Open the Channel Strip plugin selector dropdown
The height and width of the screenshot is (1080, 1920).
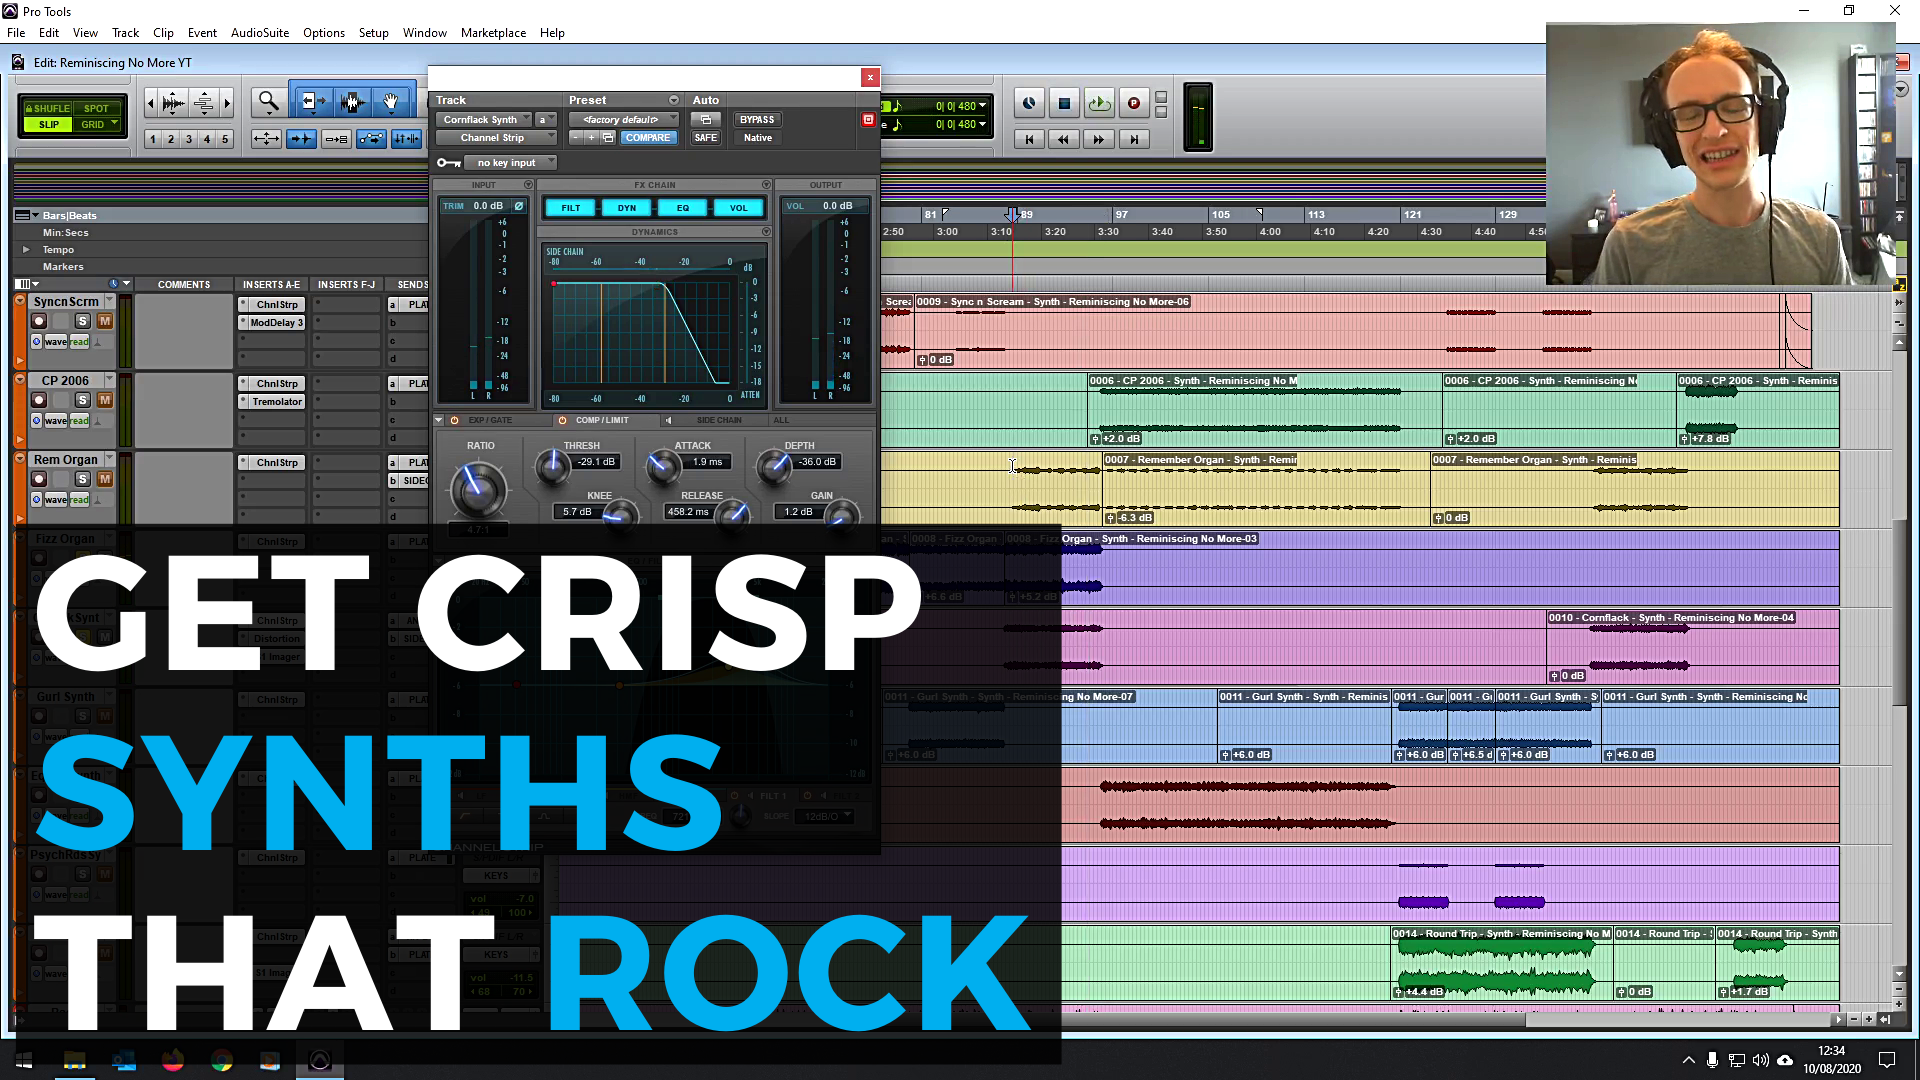pyautogui.click(x=496, y=137)
